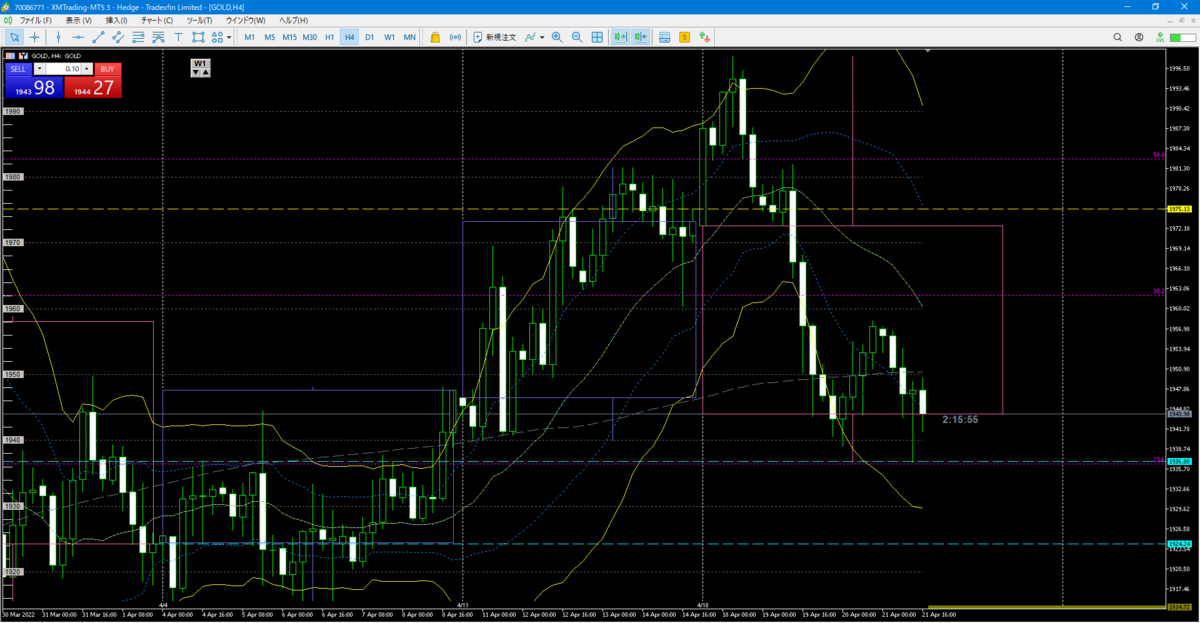The height and width of the screenshot is (623, 1200).
Task: Open the indicators list icon
Action: (531, 37)
